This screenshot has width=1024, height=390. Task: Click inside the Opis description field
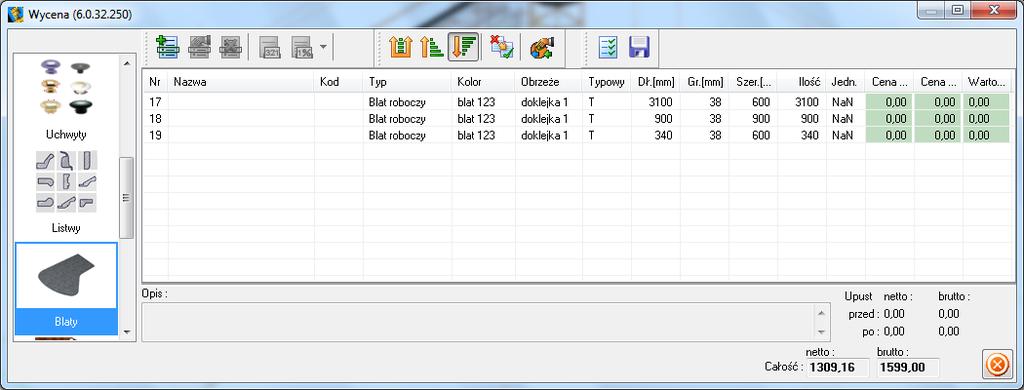479,321
